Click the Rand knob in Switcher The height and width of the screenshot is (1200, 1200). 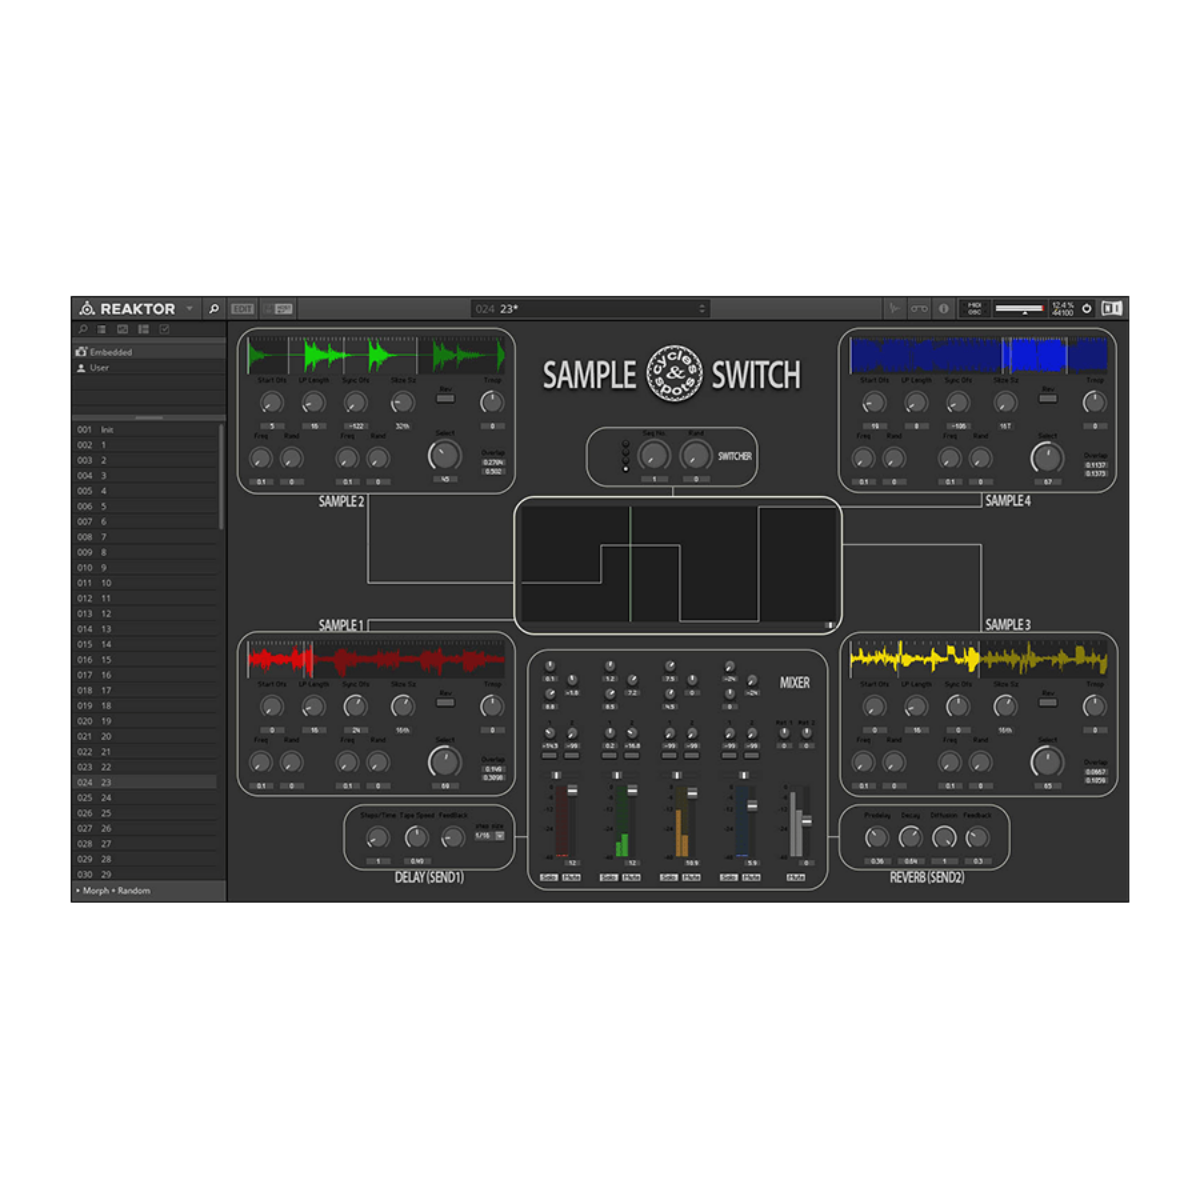[x=695, y=456]
